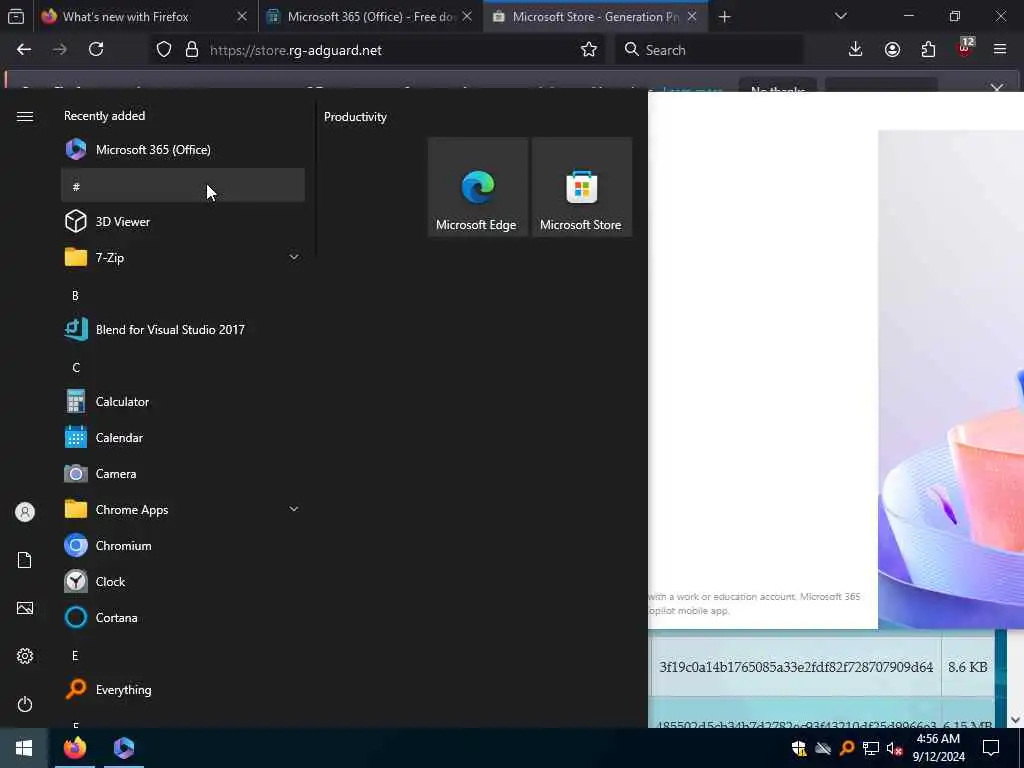Open Cortana
The width and height of the screenshot is (1024, 768).
point(183,617)
